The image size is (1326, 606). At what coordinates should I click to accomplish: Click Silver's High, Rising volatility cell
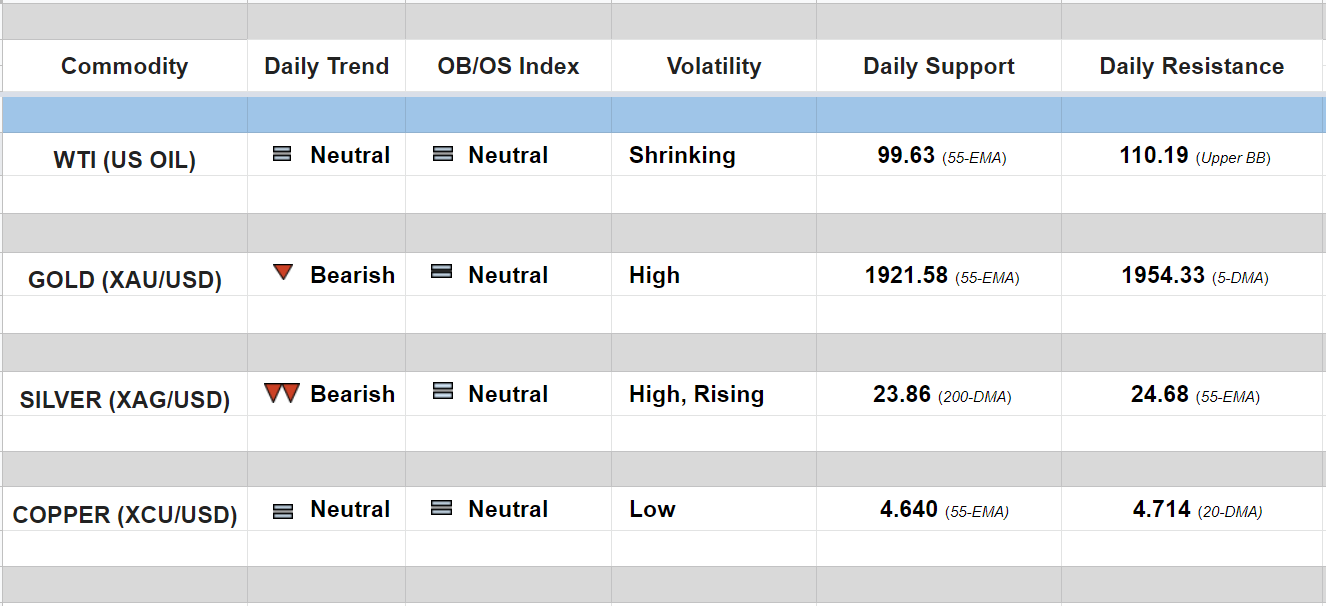696,395
